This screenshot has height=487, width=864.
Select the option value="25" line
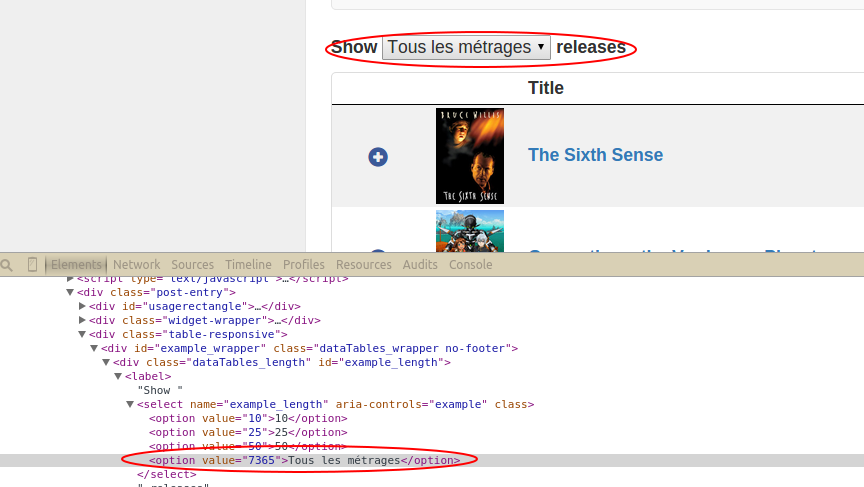click(x=248, y=432)
